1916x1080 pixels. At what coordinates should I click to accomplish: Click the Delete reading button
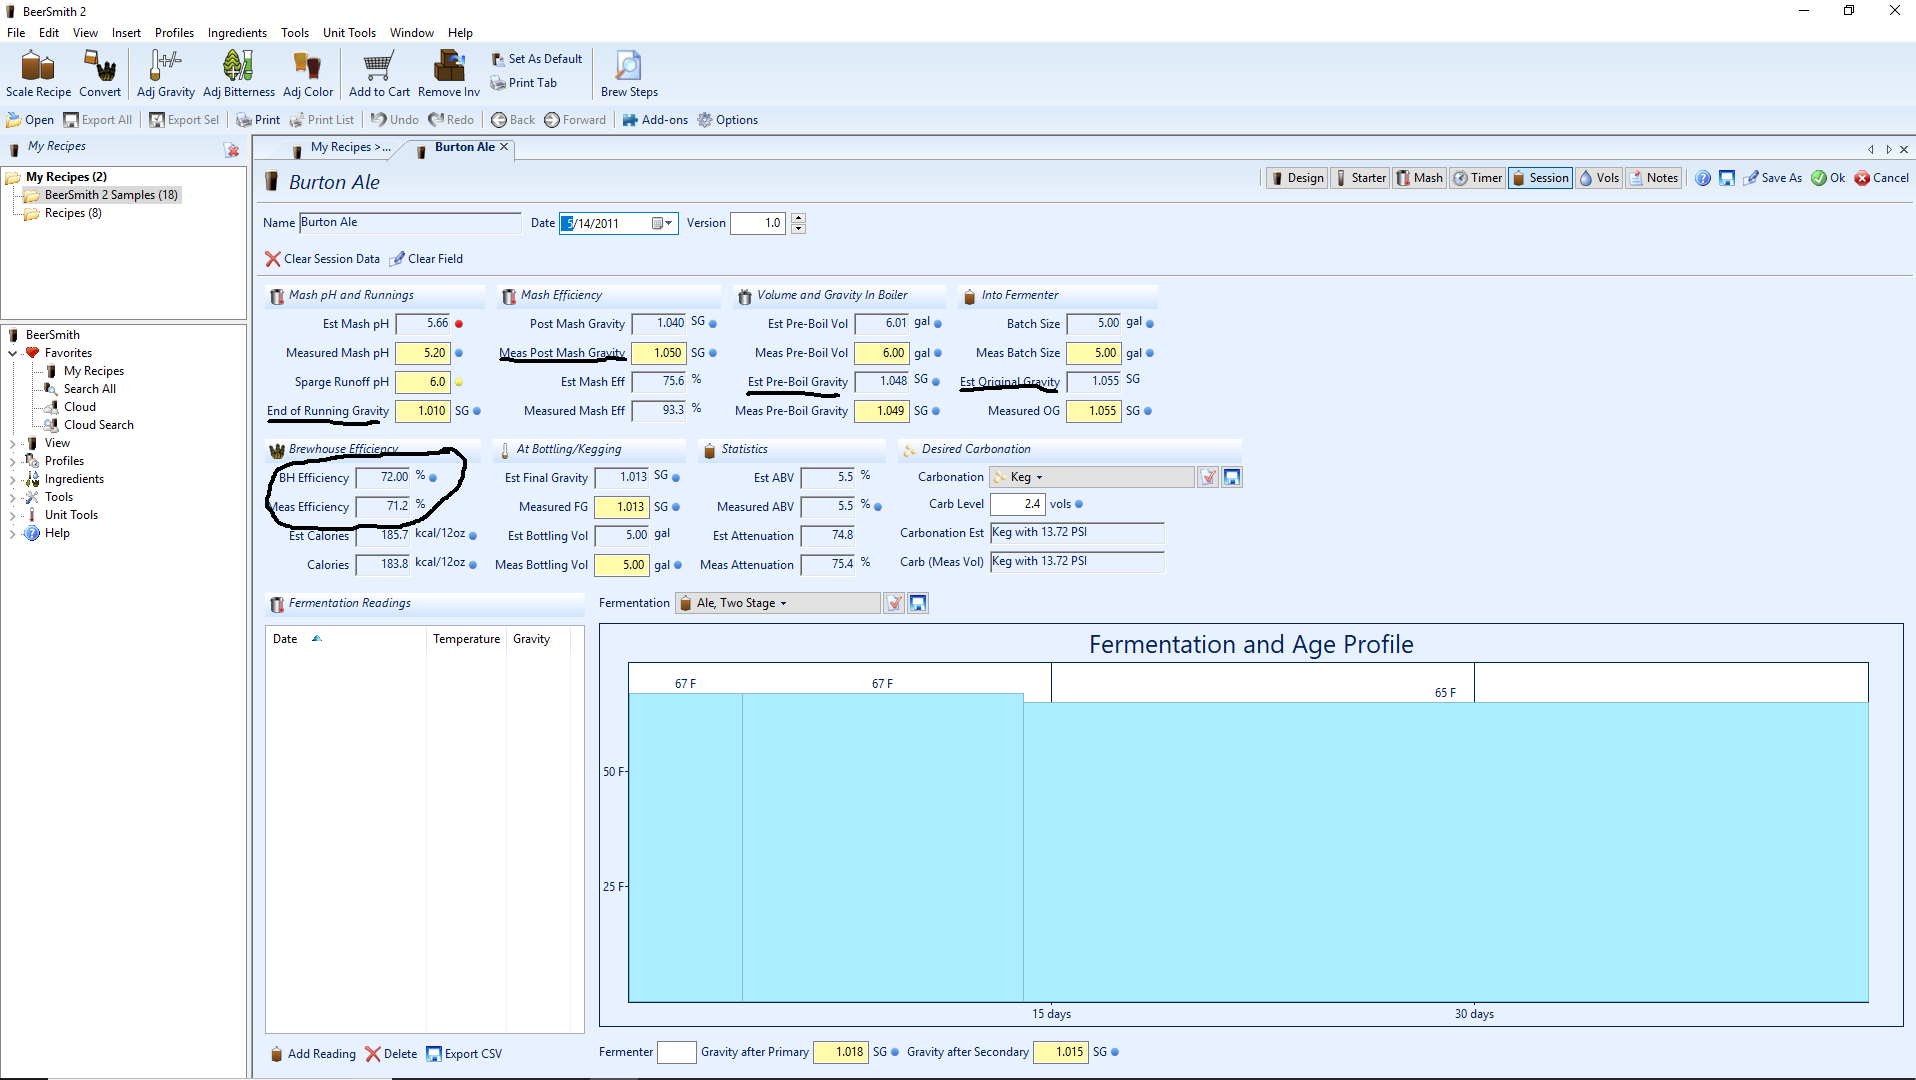[x=391, y=1054]
